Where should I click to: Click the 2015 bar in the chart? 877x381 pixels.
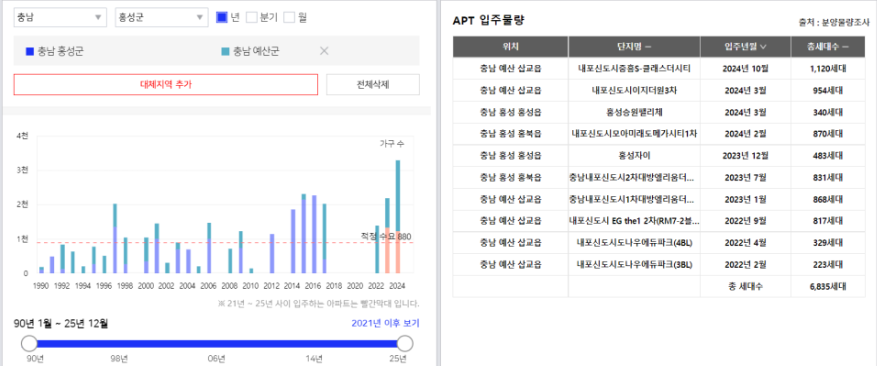pyautogui.click(x=304, y=233)
